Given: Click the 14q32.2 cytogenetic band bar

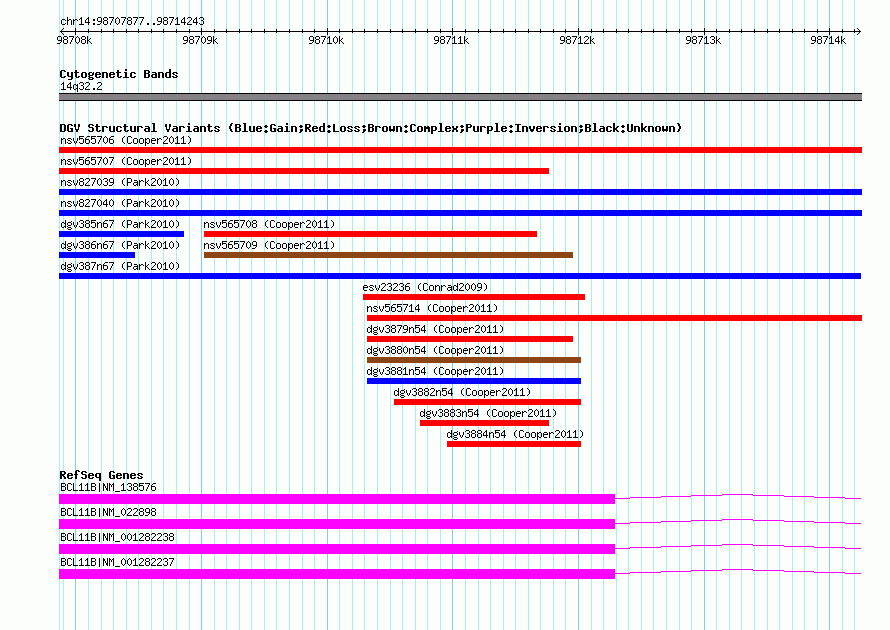Looking at the screenshot, I should coord(460,97).
